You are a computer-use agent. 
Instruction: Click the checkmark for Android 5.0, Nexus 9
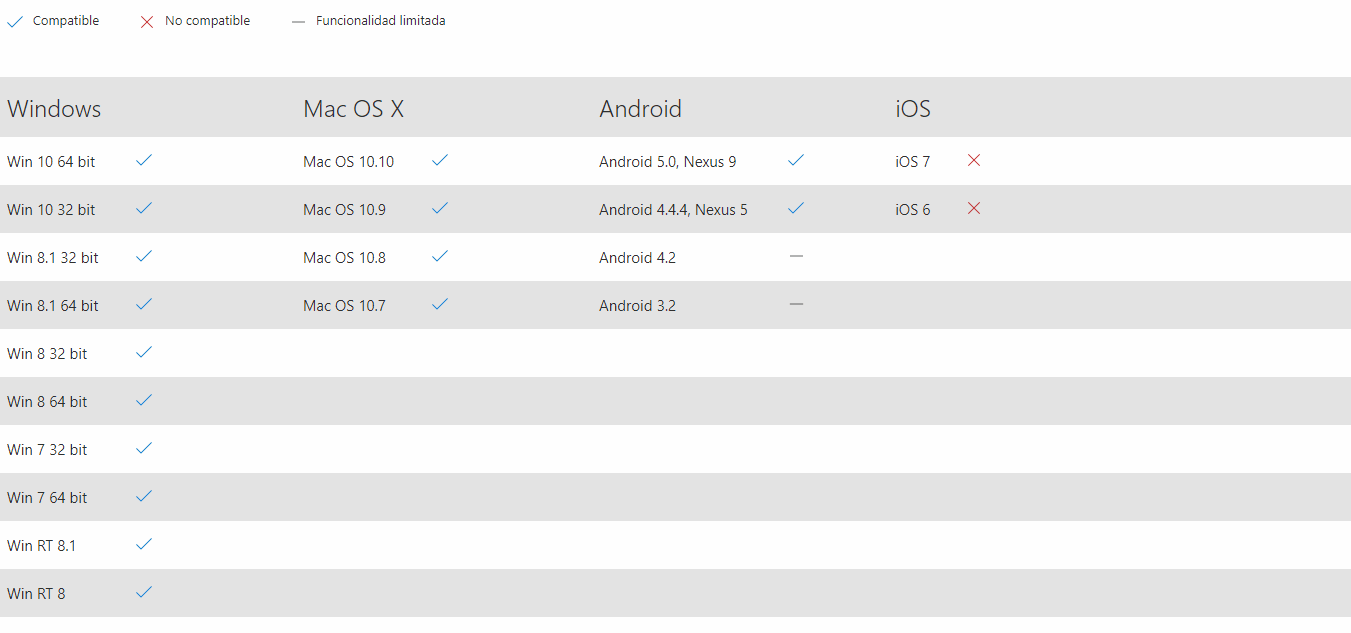coord(796,160)
